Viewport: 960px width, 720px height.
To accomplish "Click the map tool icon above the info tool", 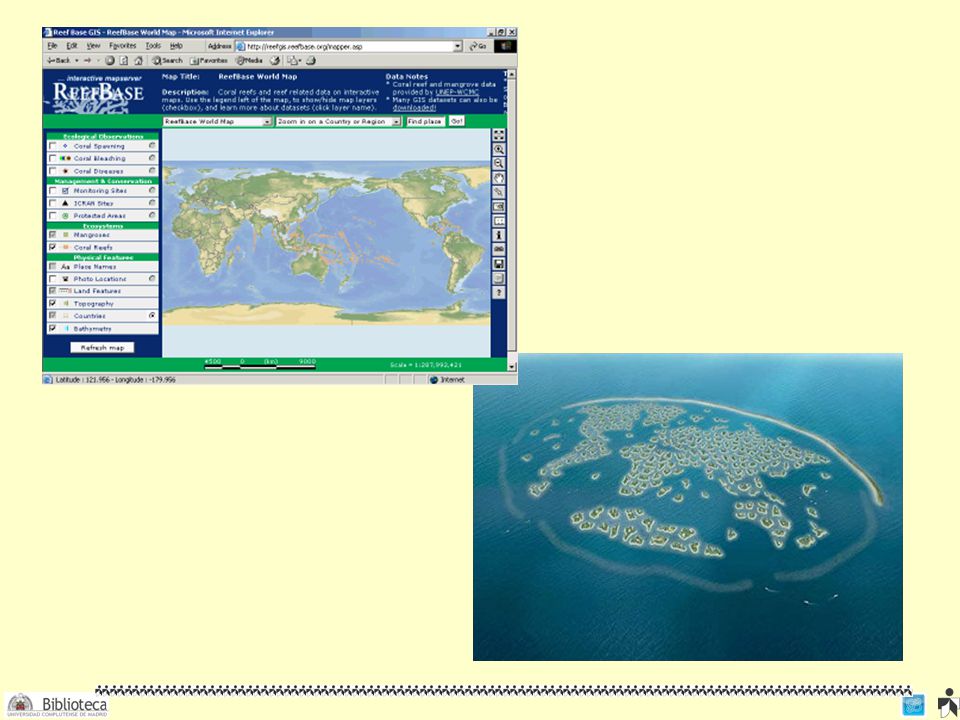I will pos(499,221).
